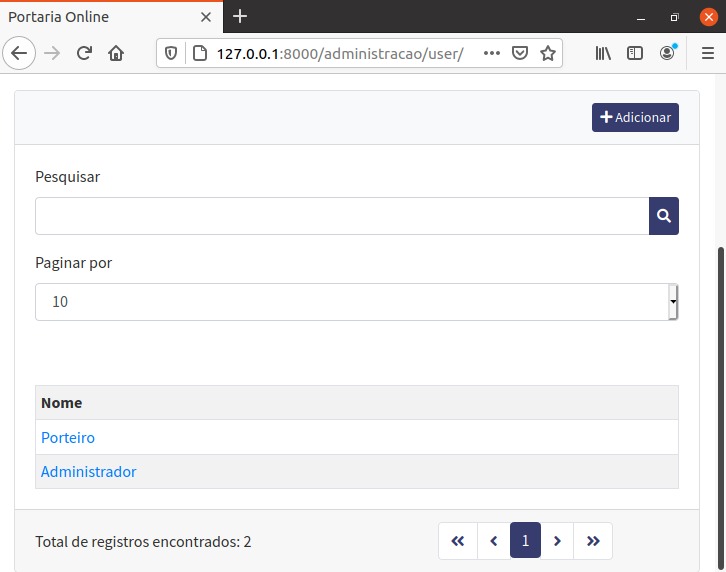The height and width of the screenshot is (572, 726).
Task: Go to previous results page
Action: coord(494,541)
